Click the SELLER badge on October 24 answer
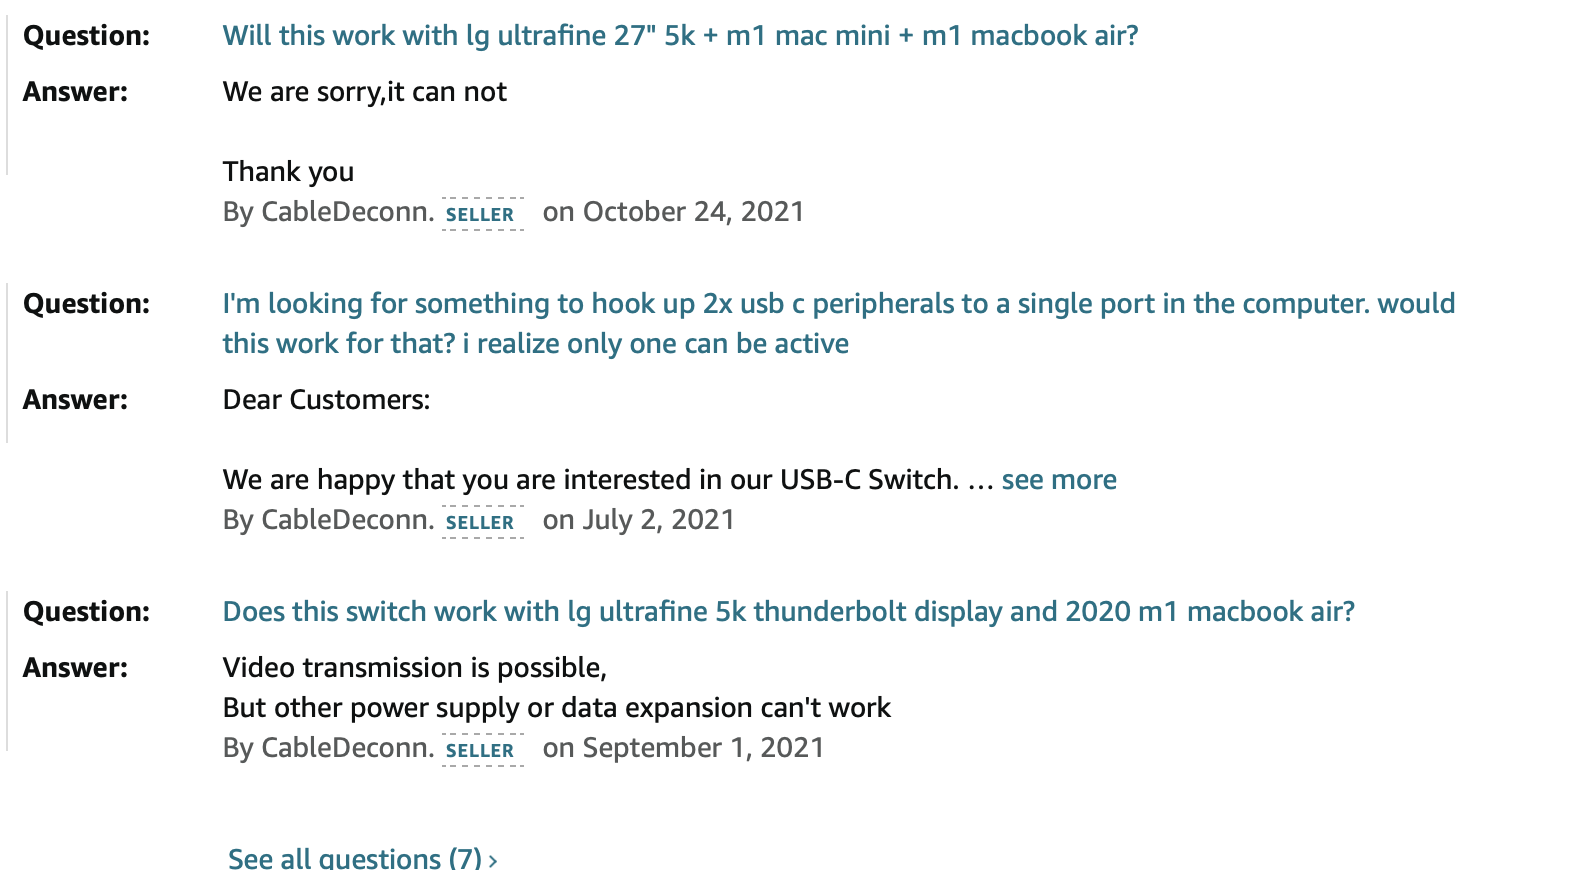 click(x=480, y=214)
